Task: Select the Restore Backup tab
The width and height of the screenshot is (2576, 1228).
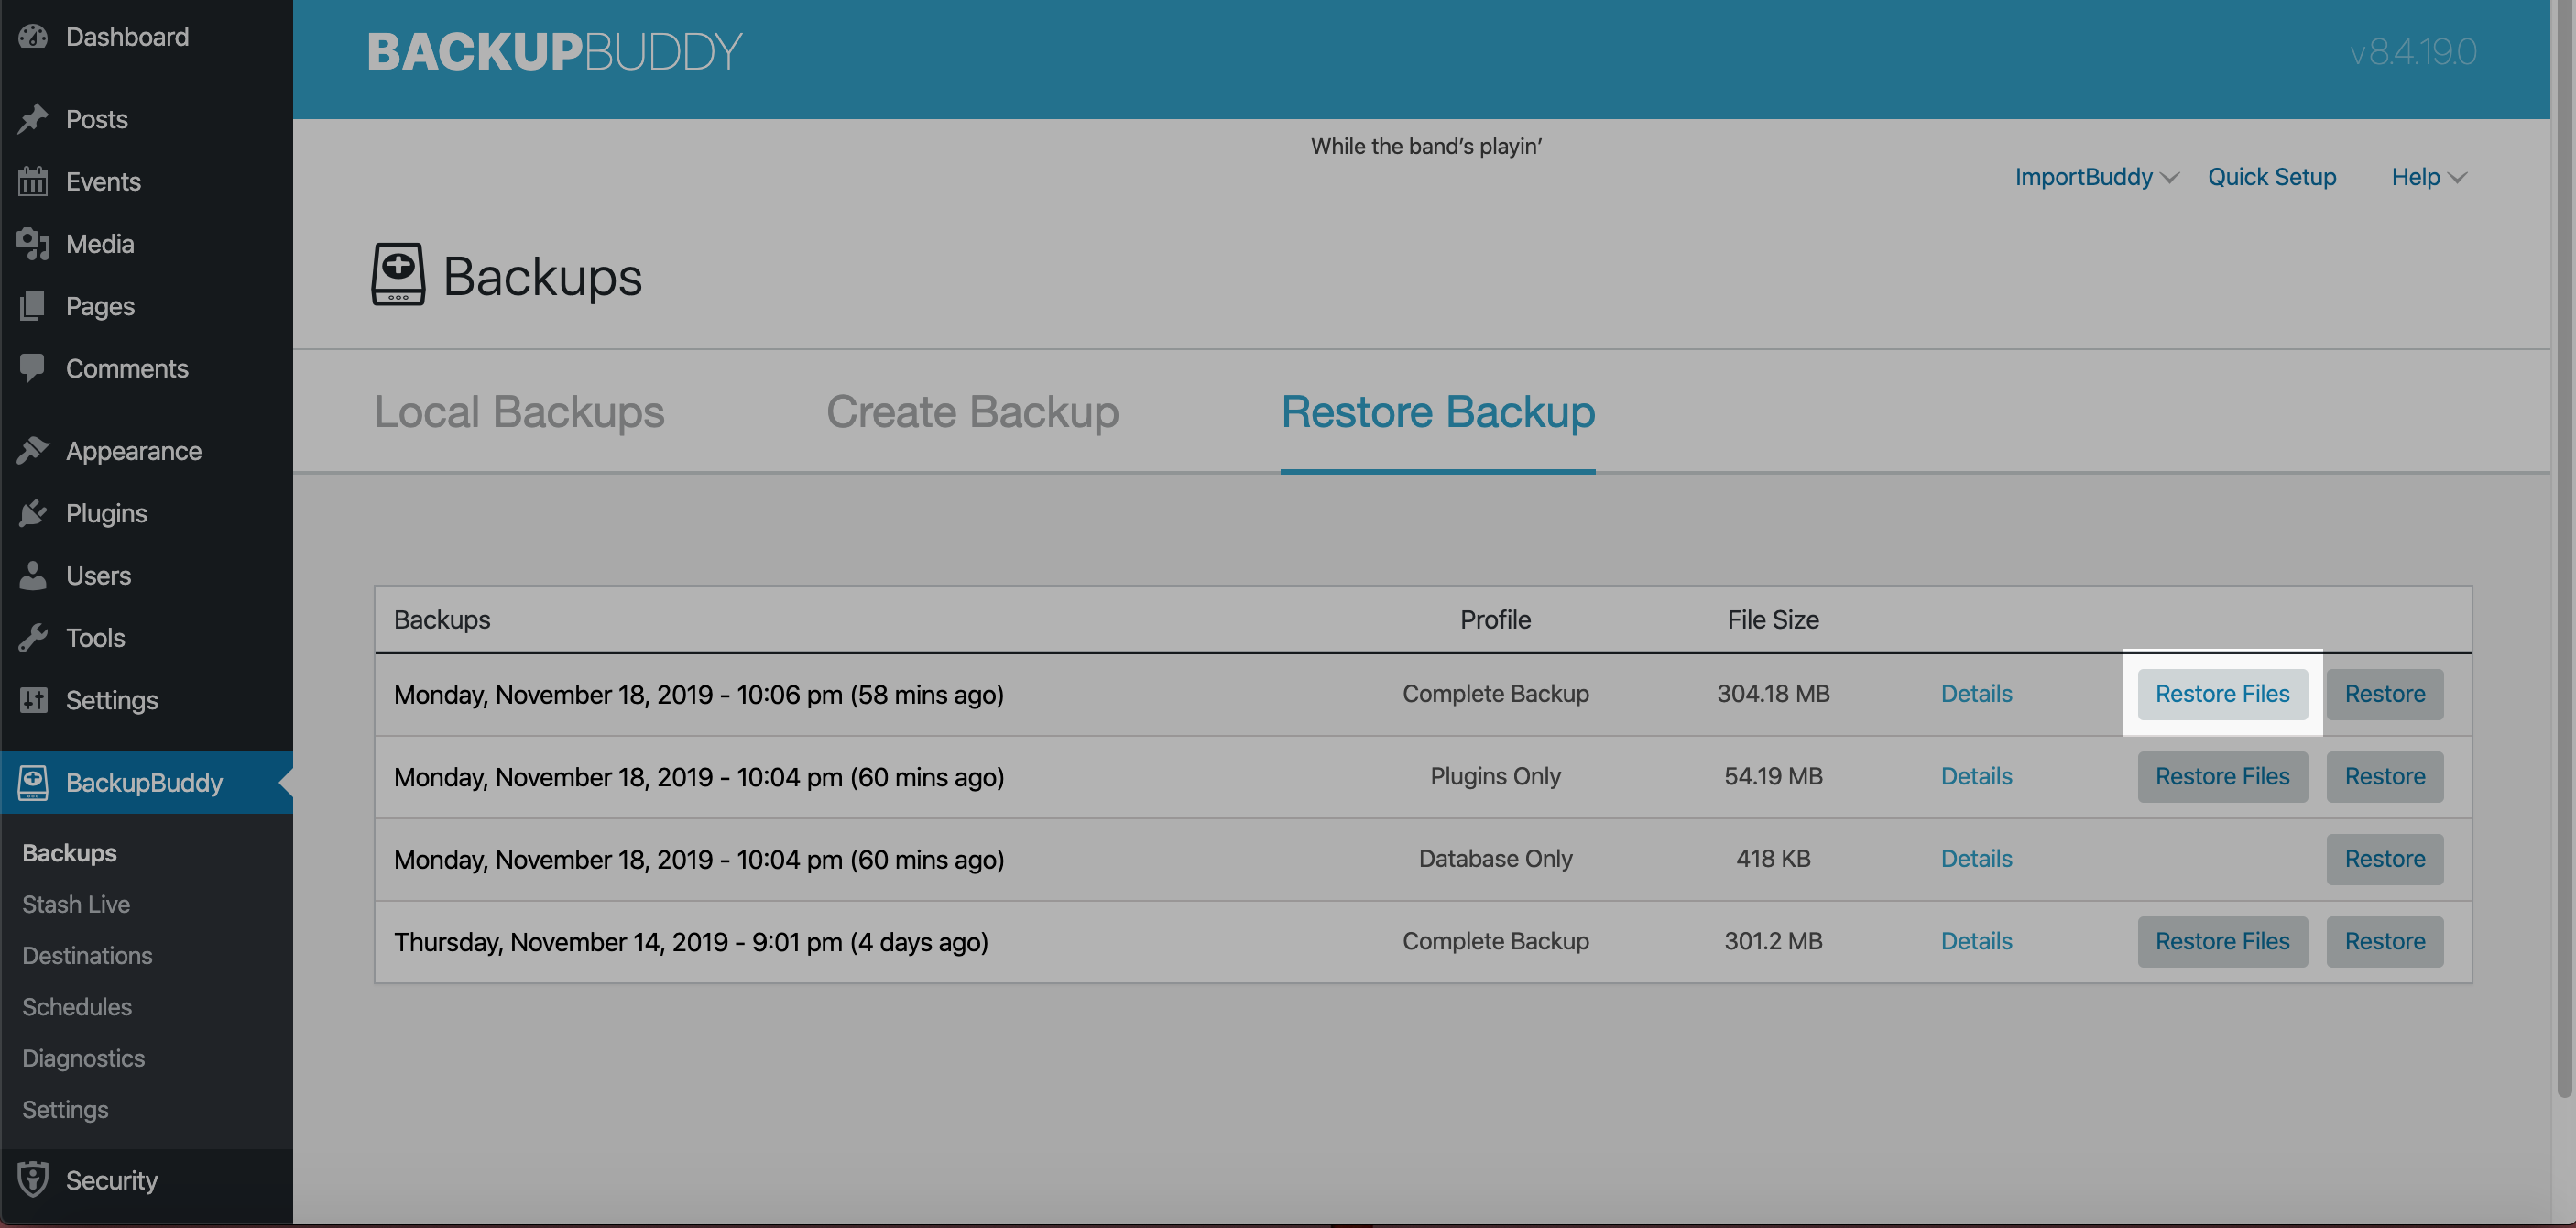Action: pos(1438,412)
